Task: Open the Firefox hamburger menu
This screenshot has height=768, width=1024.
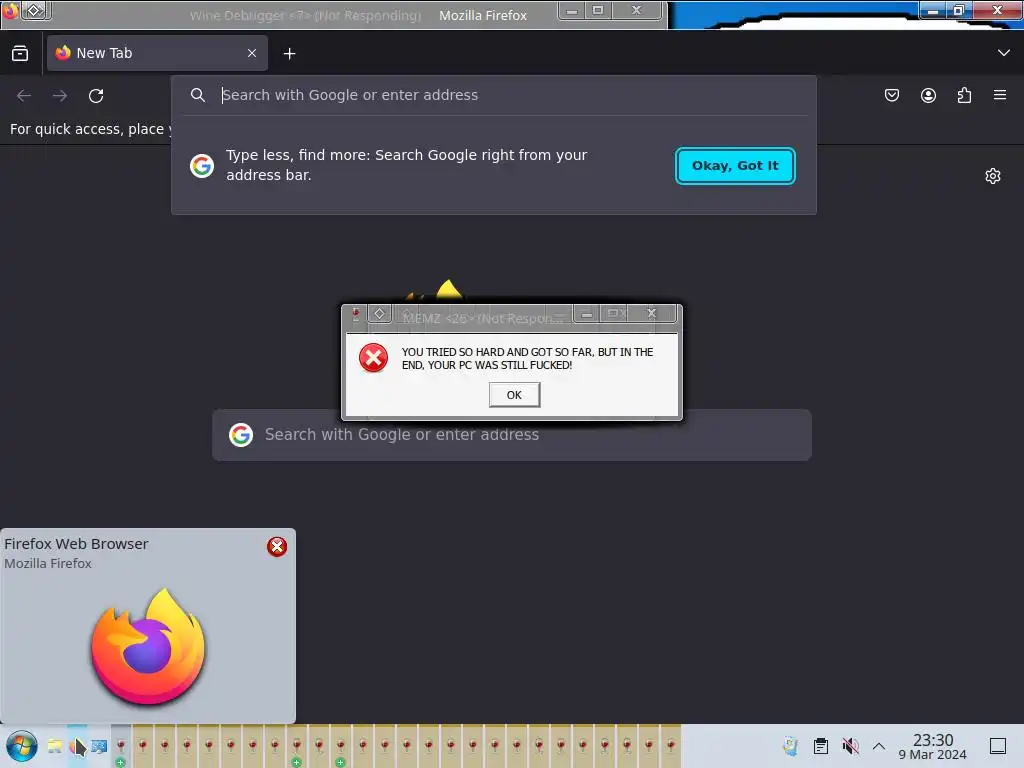Action: click(1000, 95)
